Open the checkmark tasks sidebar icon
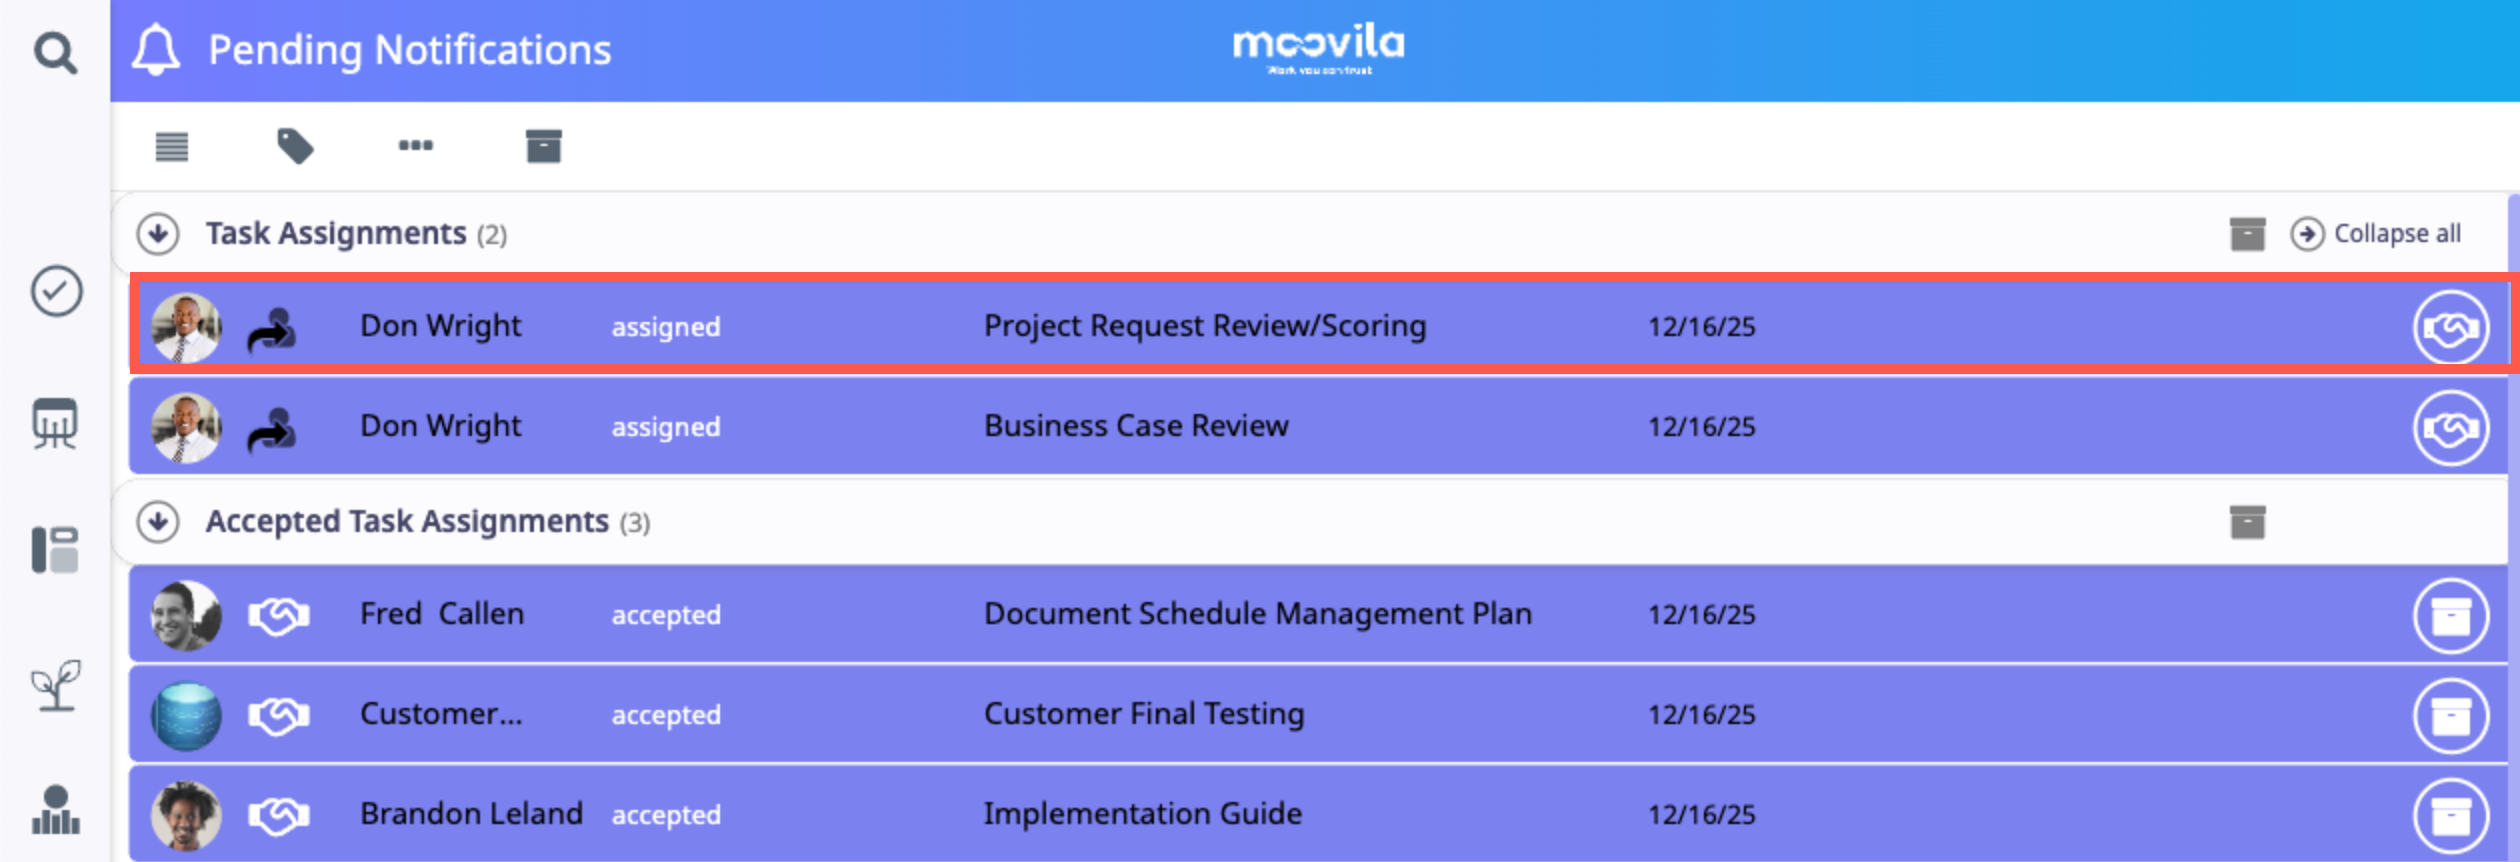This screenshot has width=2520, height=862. (56, 291)
